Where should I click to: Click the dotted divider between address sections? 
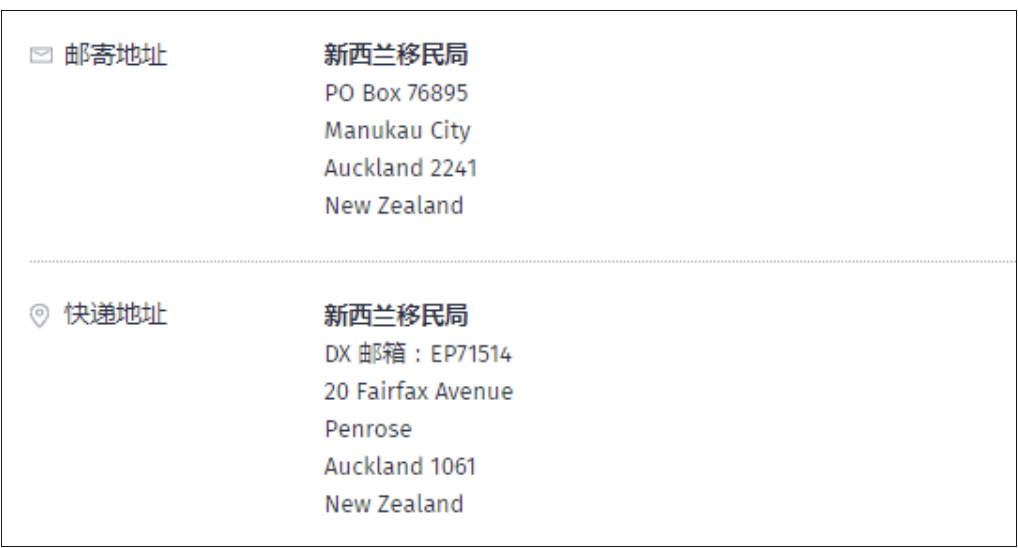(523, 262)
